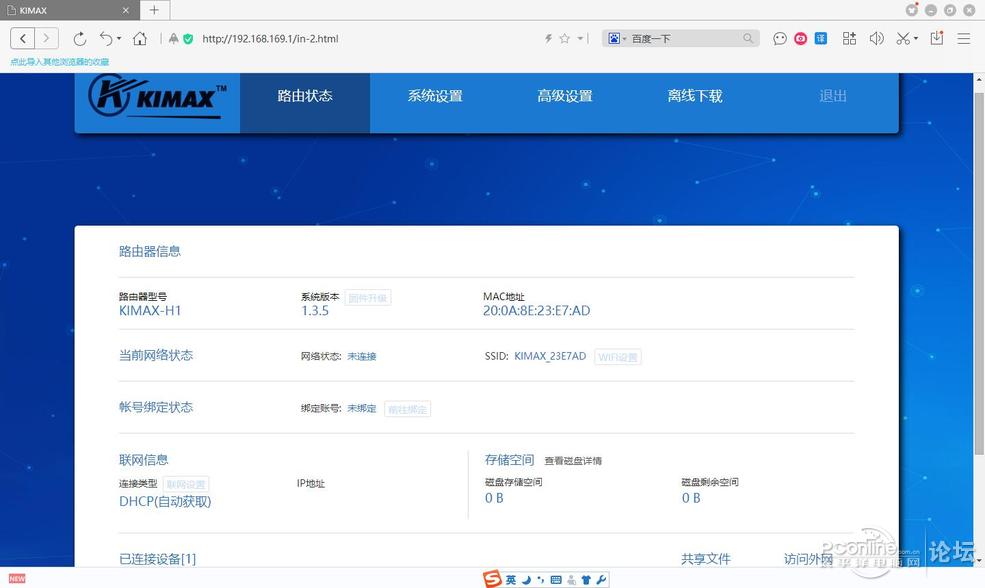Mute tab audio with the speaker icon
Viewport: 985px width, 588px height.
click(x=876, y=38)
